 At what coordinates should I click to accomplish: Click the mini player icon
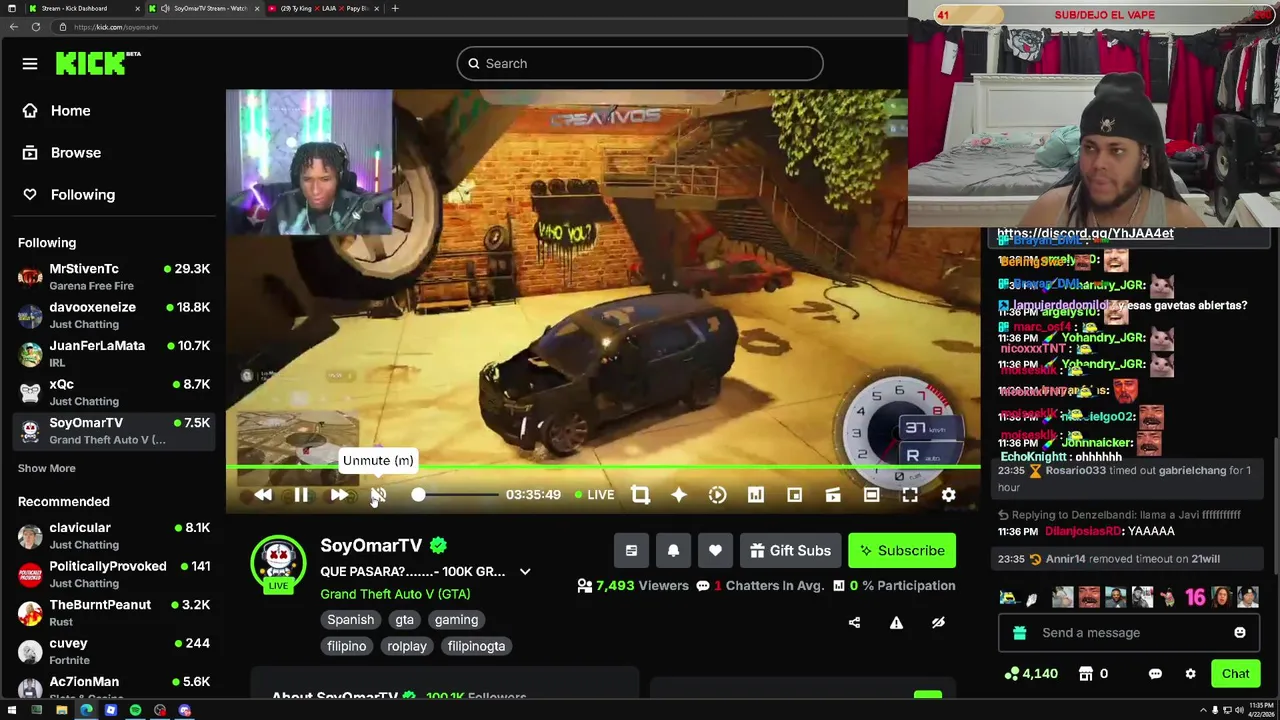click(x=832, y=495)
